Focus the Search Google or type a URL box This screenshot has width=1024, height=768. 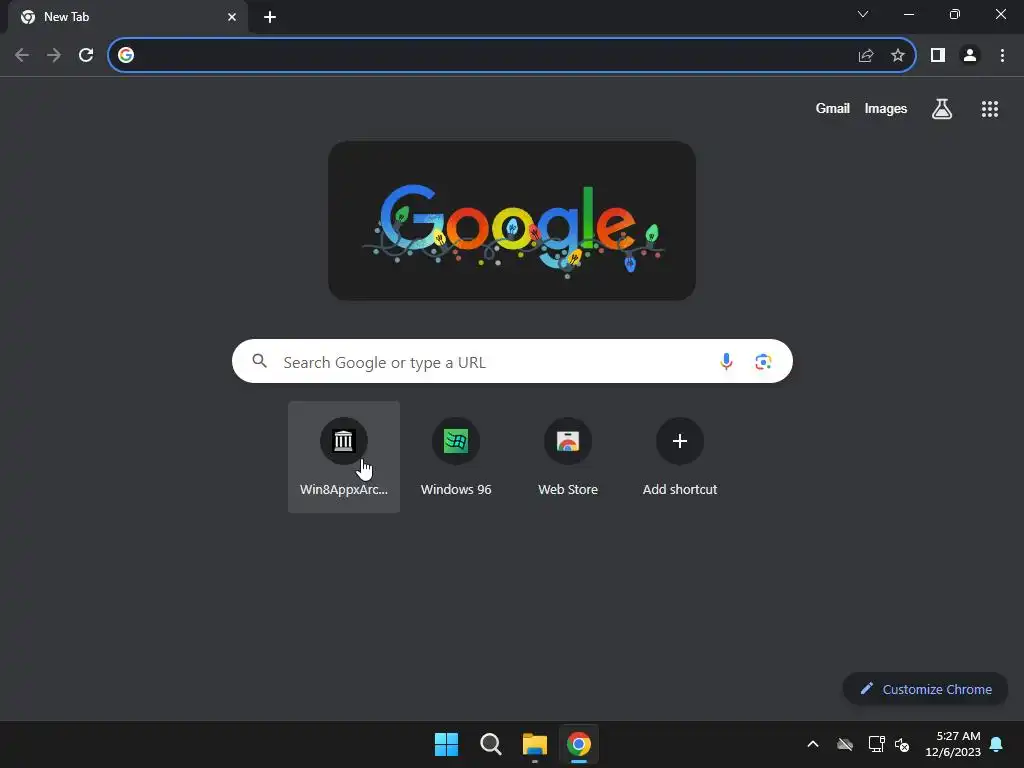click(x=512, y=361)
